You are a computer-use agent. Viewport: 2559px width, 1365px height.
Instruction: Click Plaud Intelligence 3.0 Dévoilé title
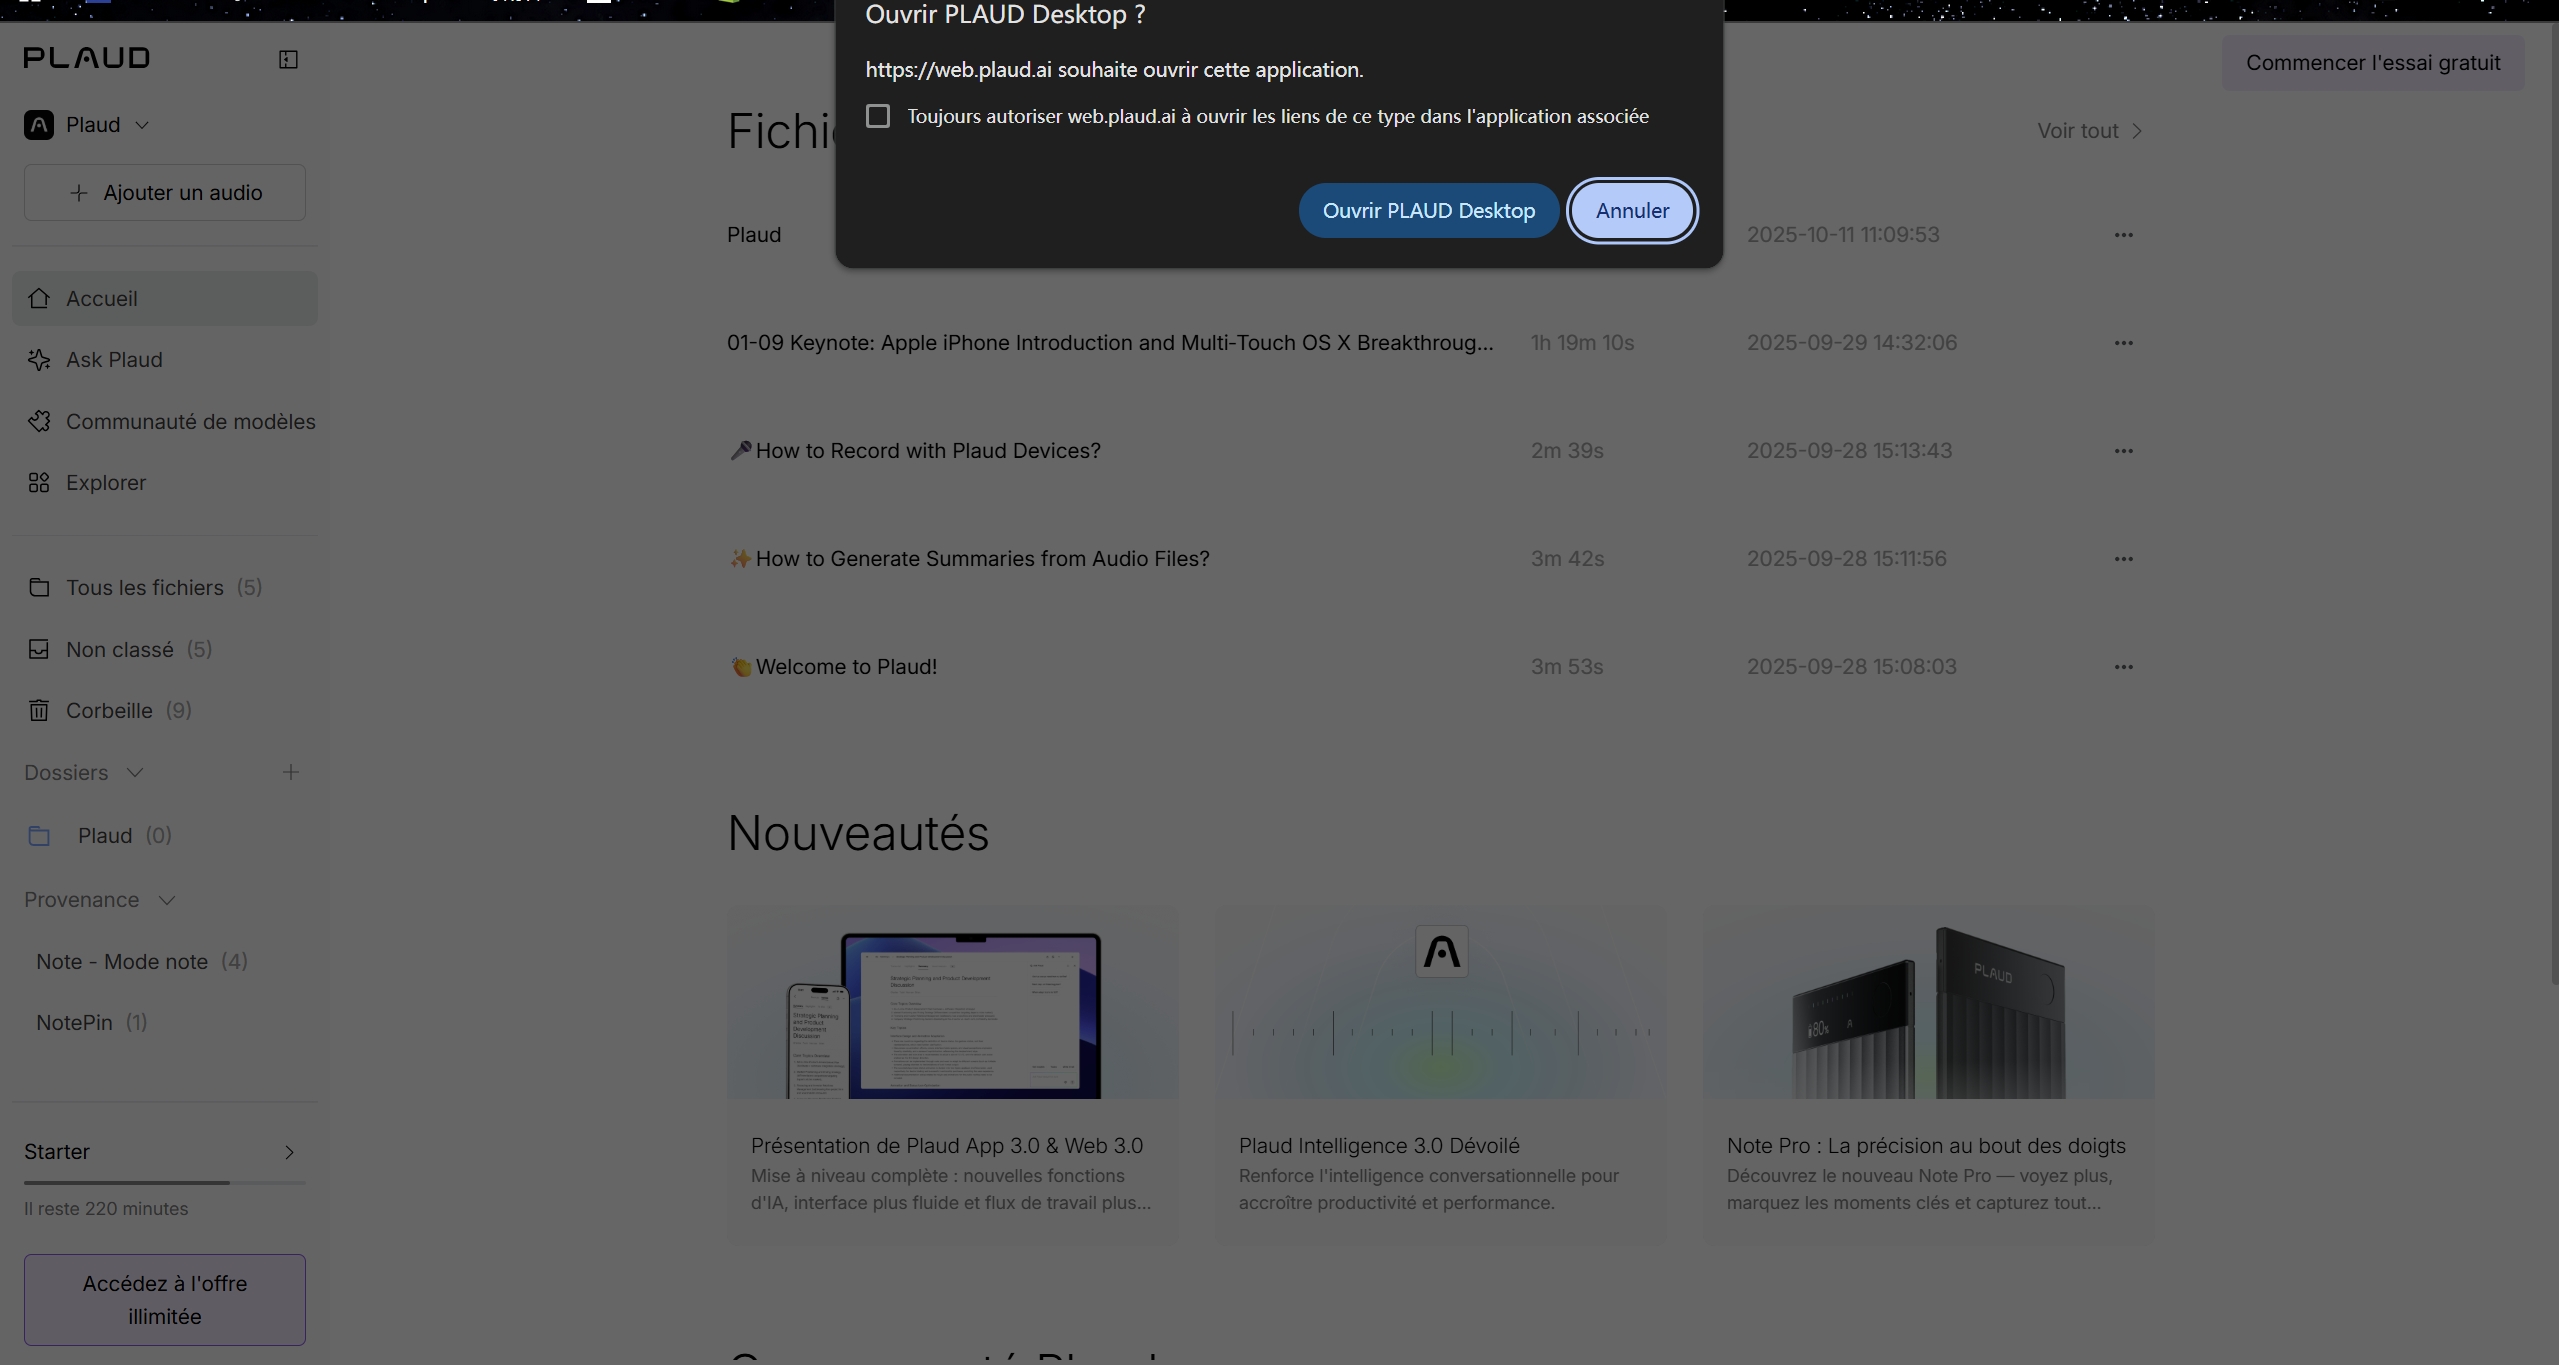pos(1379,1146)
